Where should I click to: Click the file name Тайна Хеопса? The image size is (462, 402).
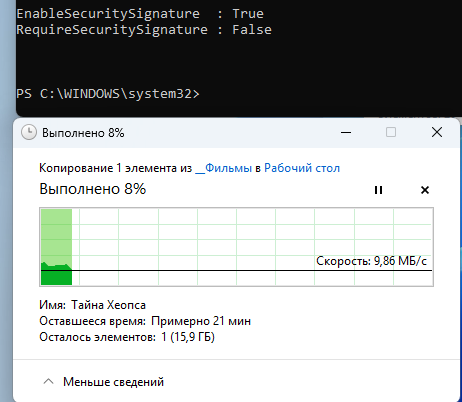(109, 305)
